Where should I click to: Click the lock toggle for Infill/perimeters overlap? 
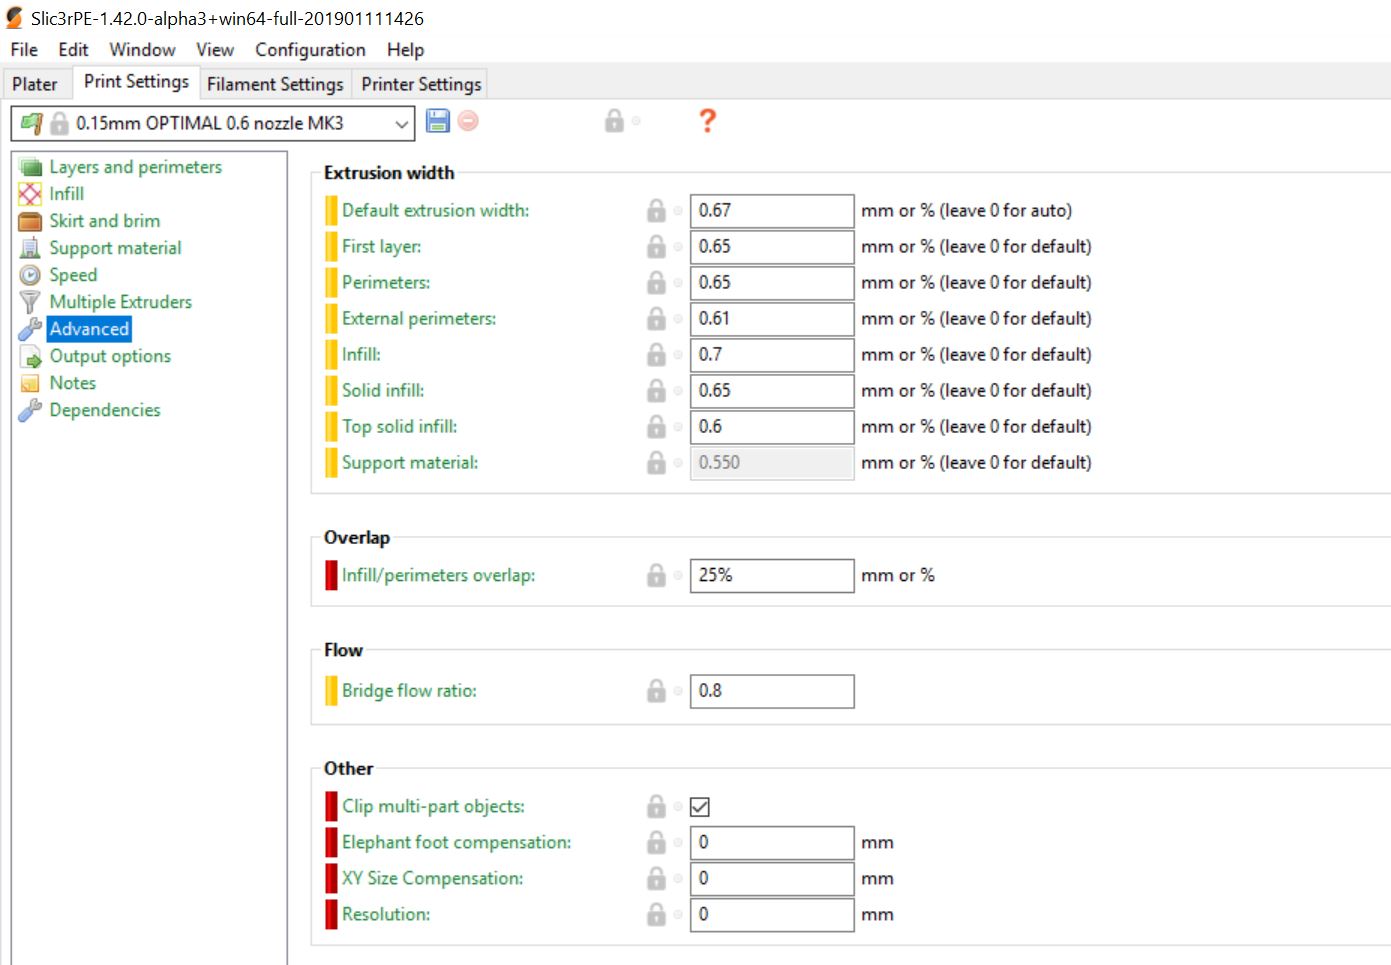656,576
